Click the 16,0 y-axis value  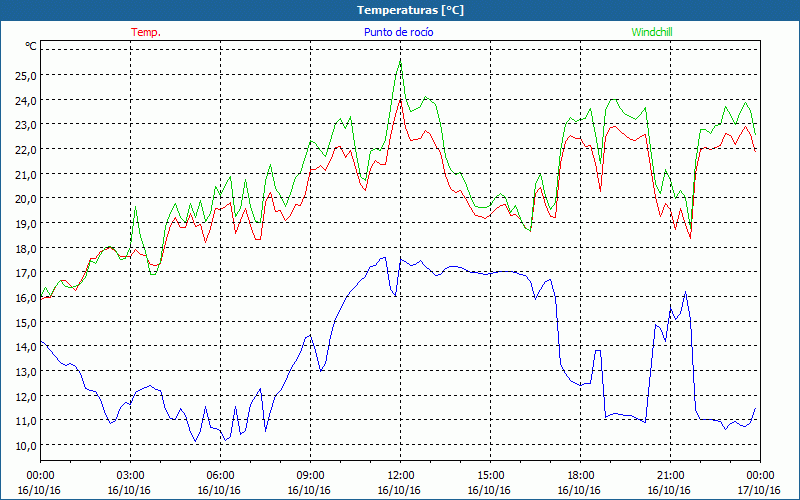(x=26, y=297)
